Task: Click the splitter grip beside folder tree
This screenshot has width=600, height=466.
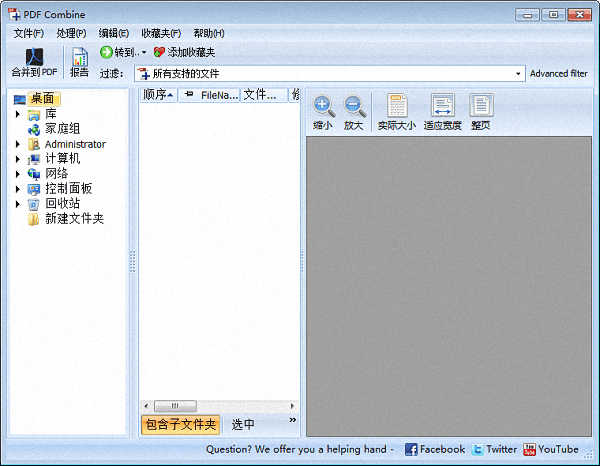Action: pyautogui.click(x=133, y=262)
